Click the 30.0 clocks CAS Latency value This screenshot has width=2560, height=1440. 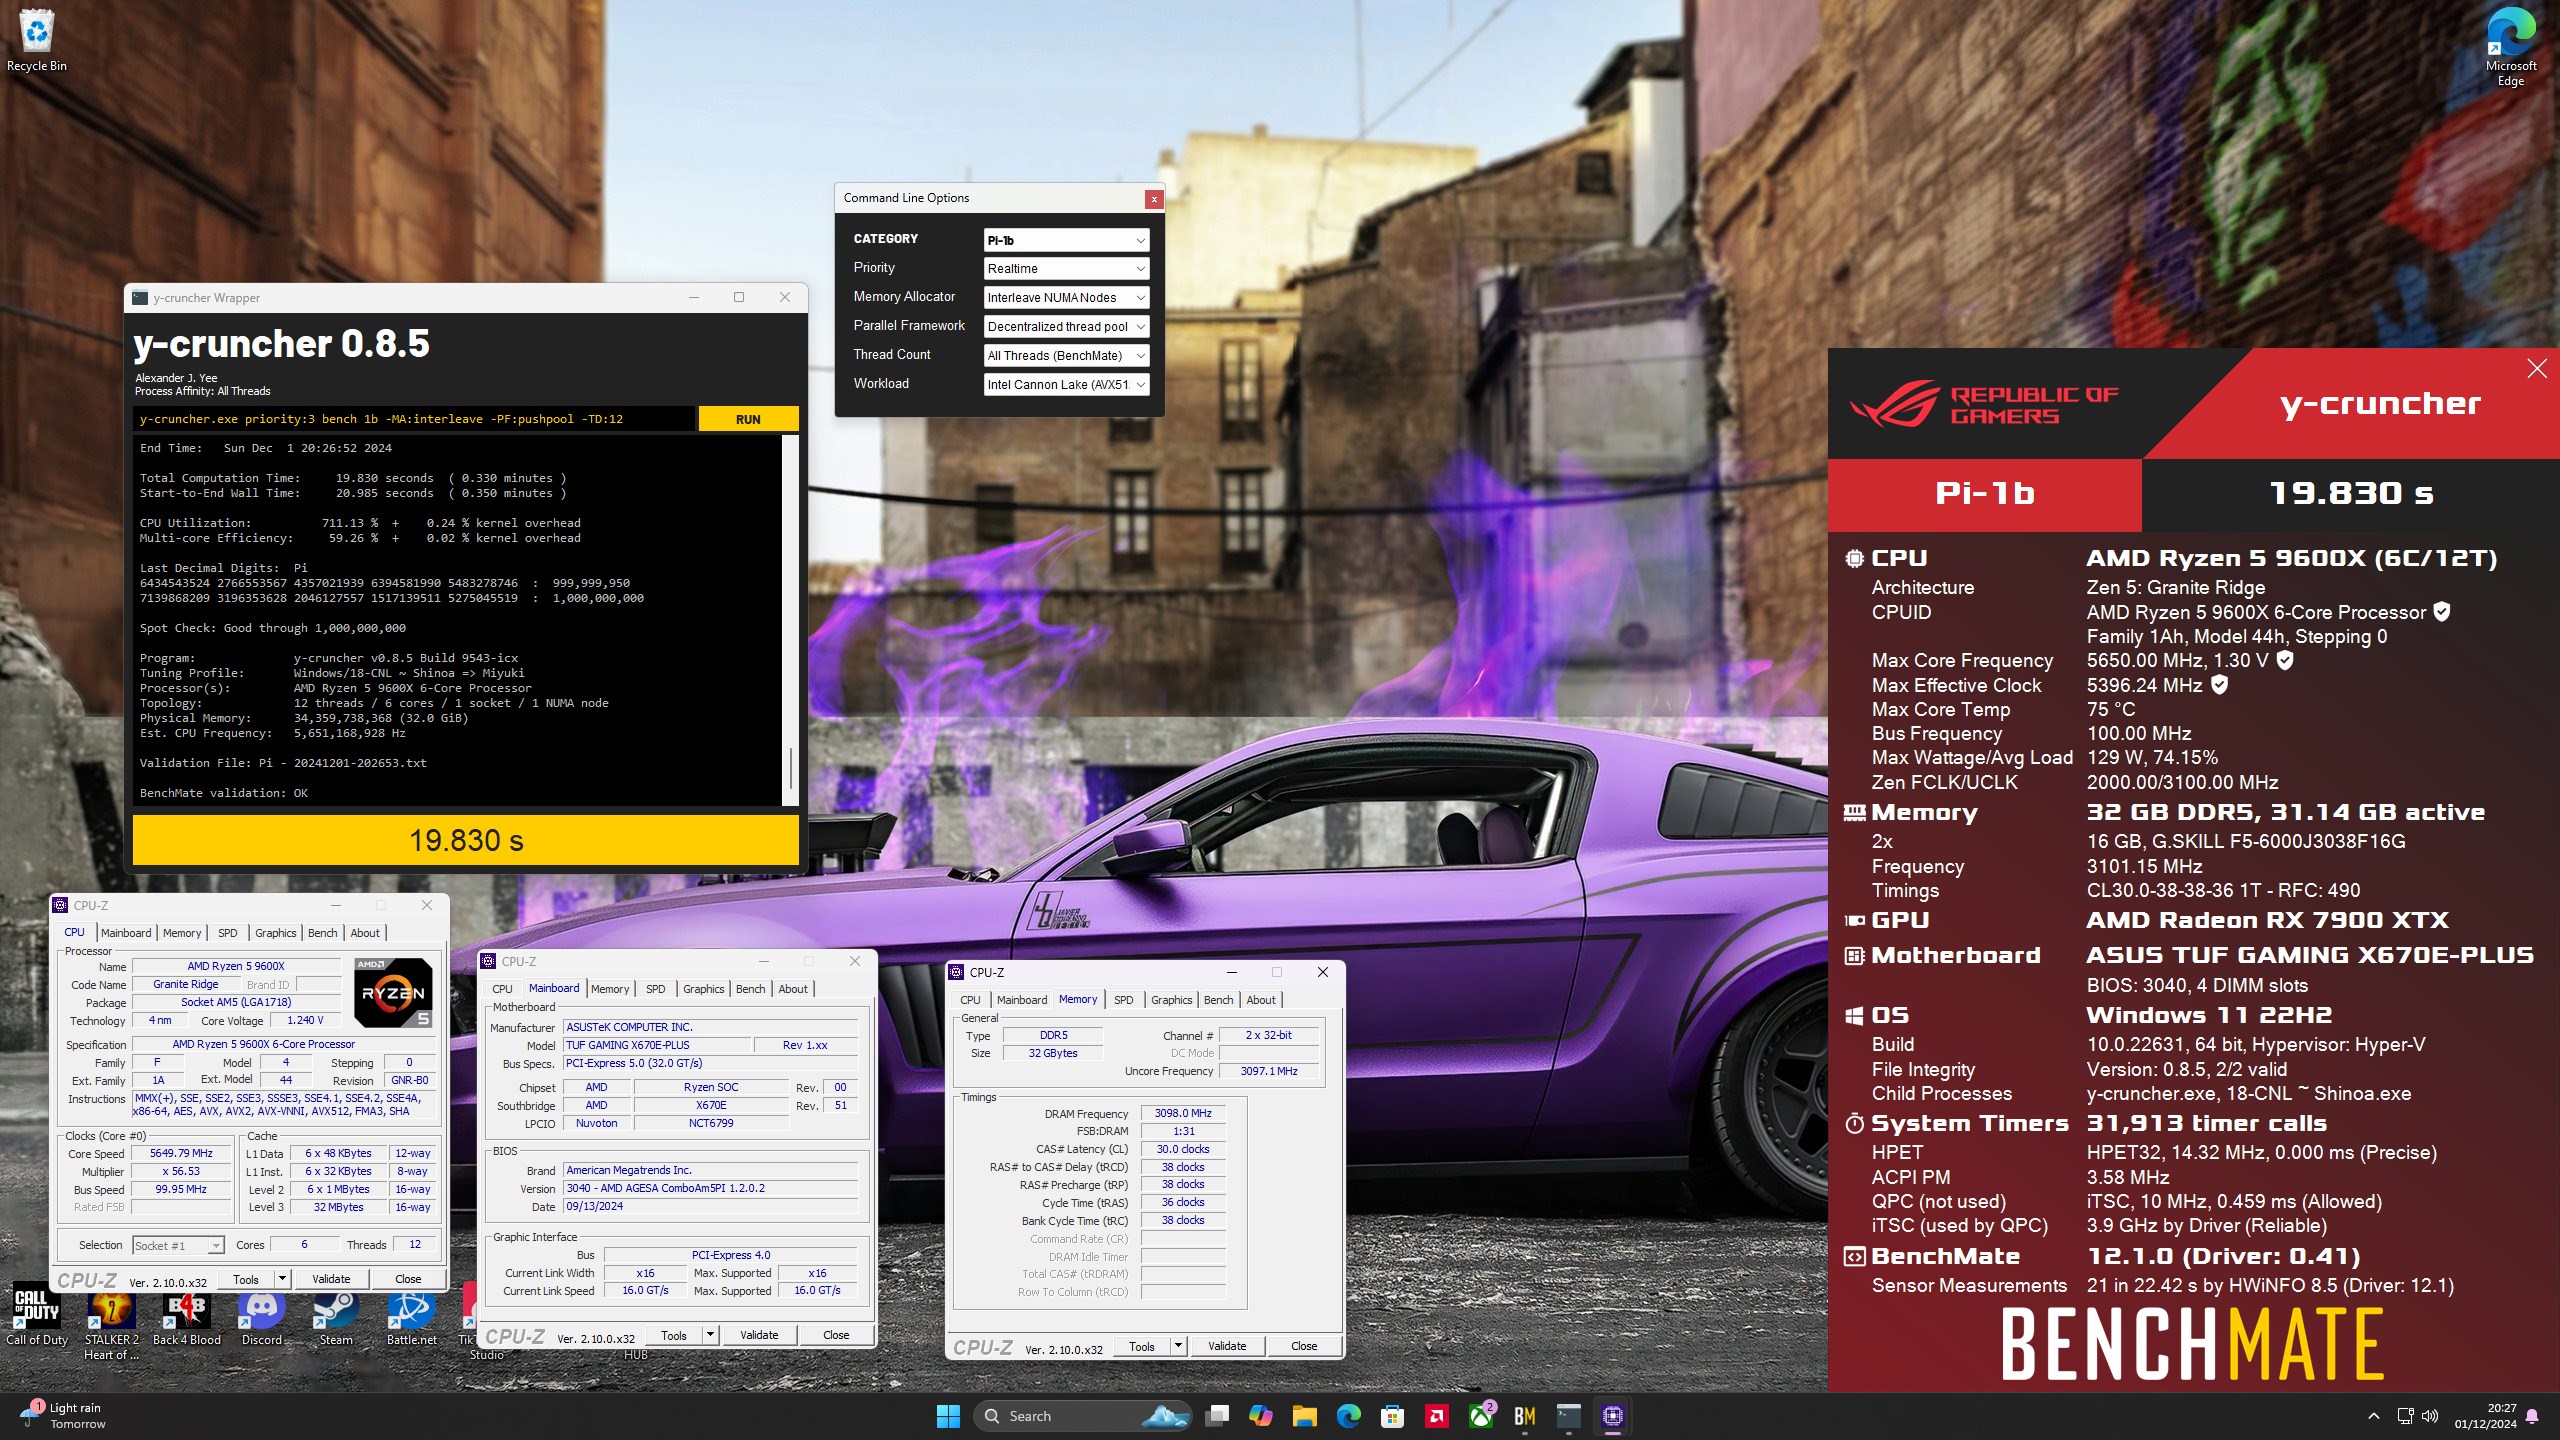(1183, 1149)
